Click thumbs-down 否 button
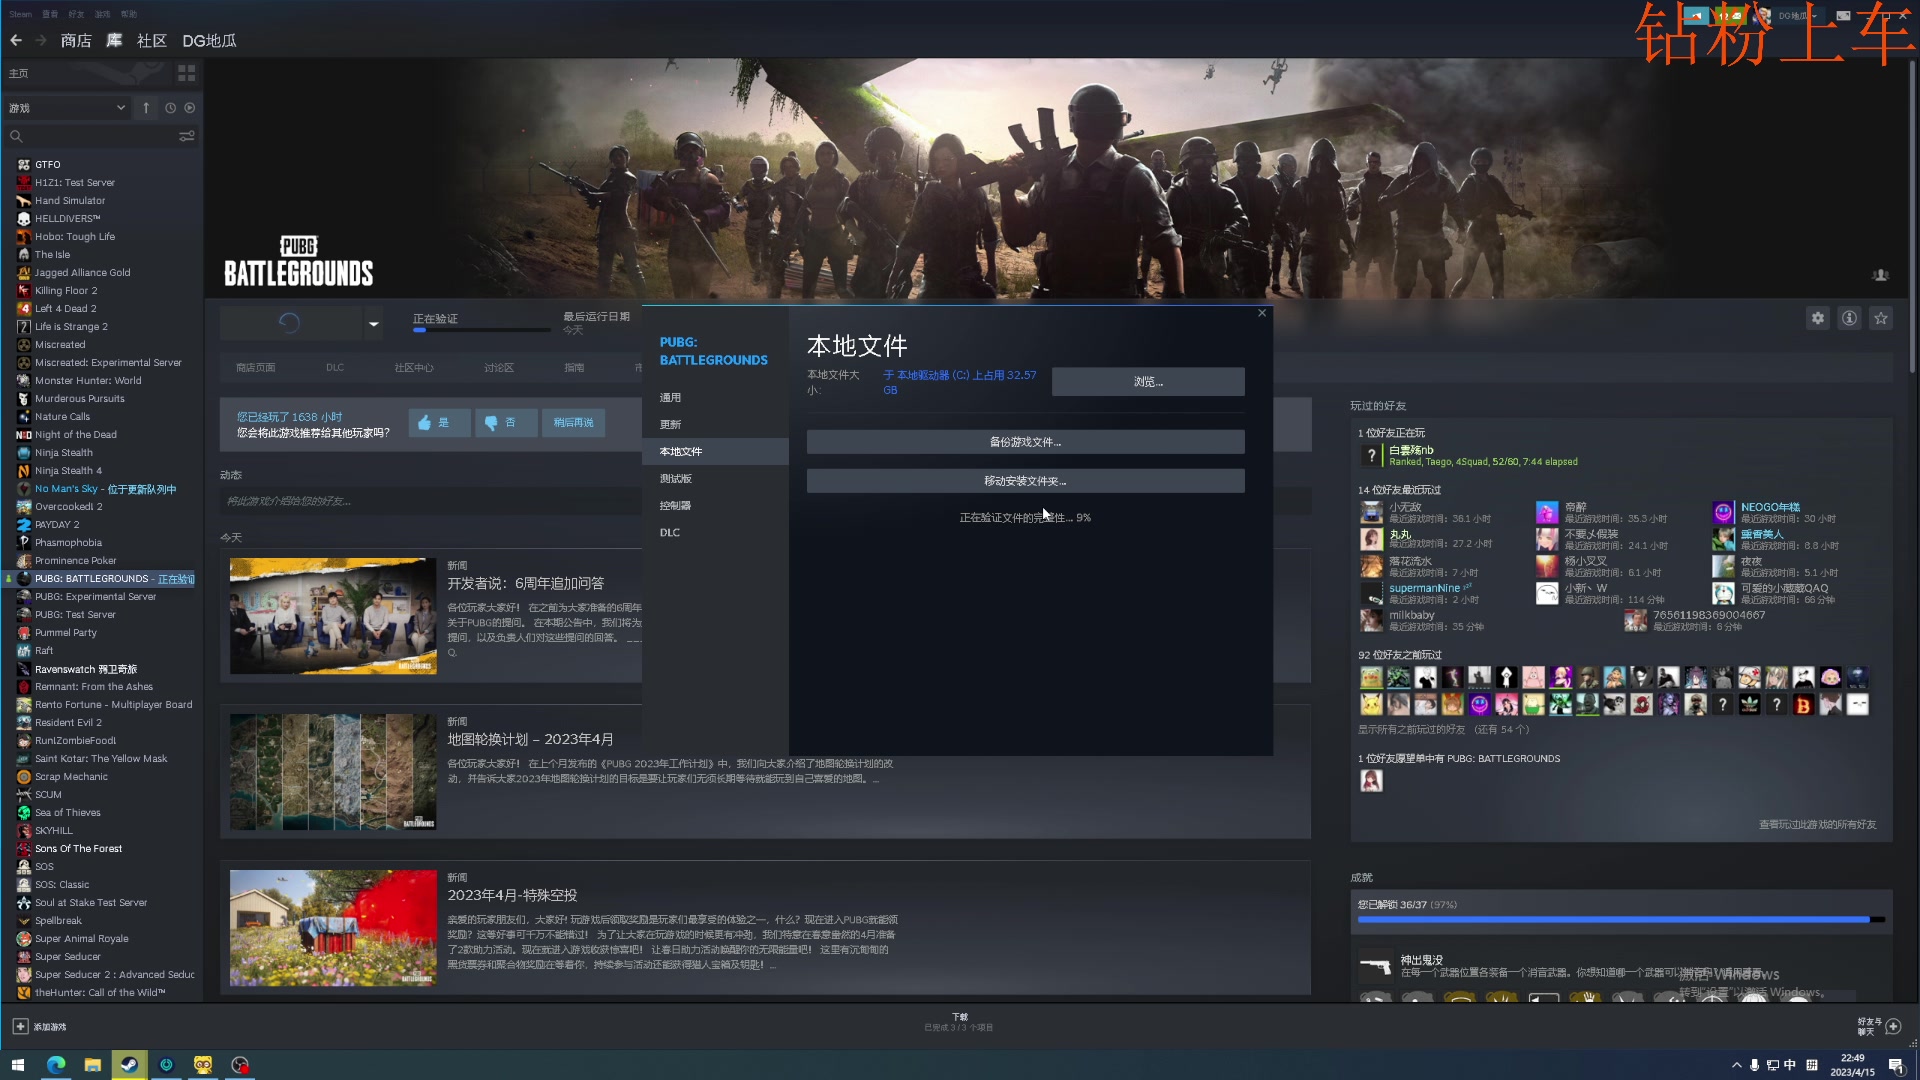Screen dimensions: 1920x1080 tap(506, 423)
